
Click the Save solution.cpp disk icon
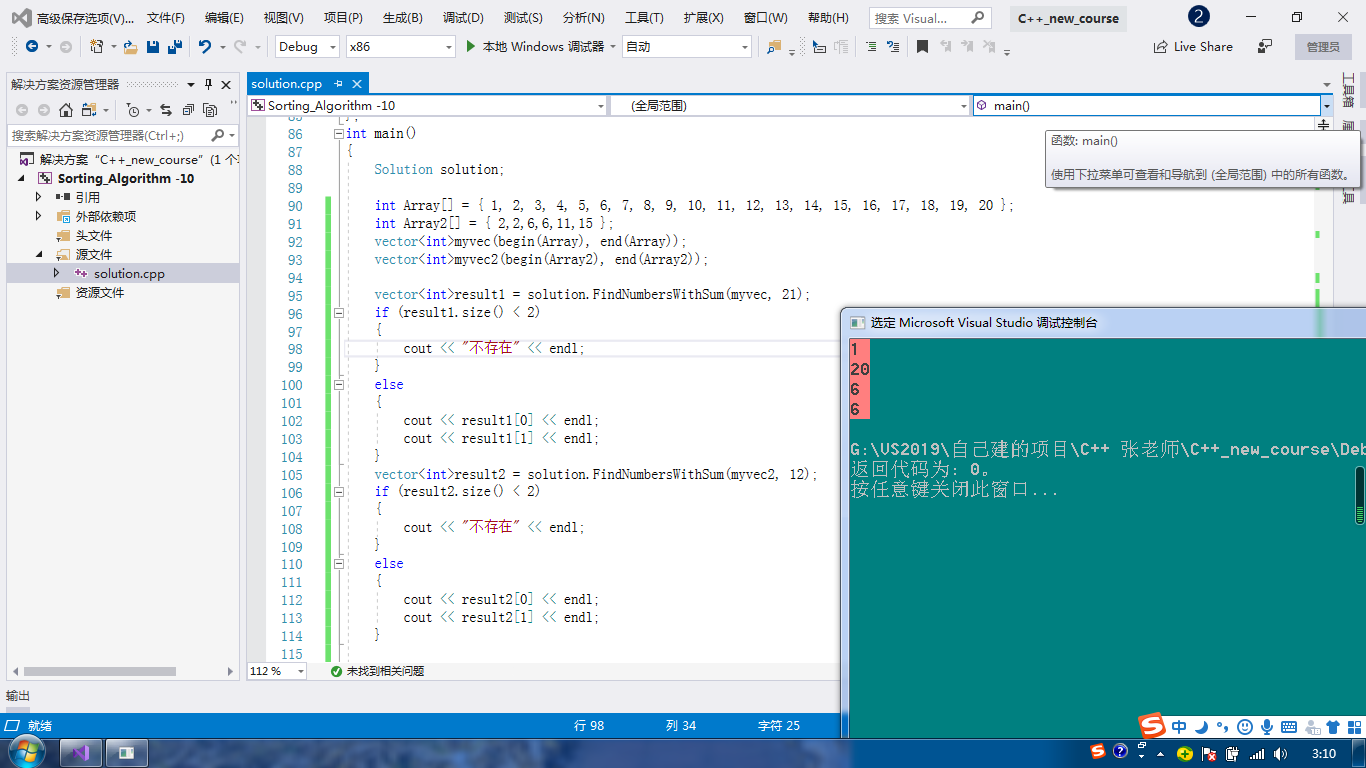(153, 47)
